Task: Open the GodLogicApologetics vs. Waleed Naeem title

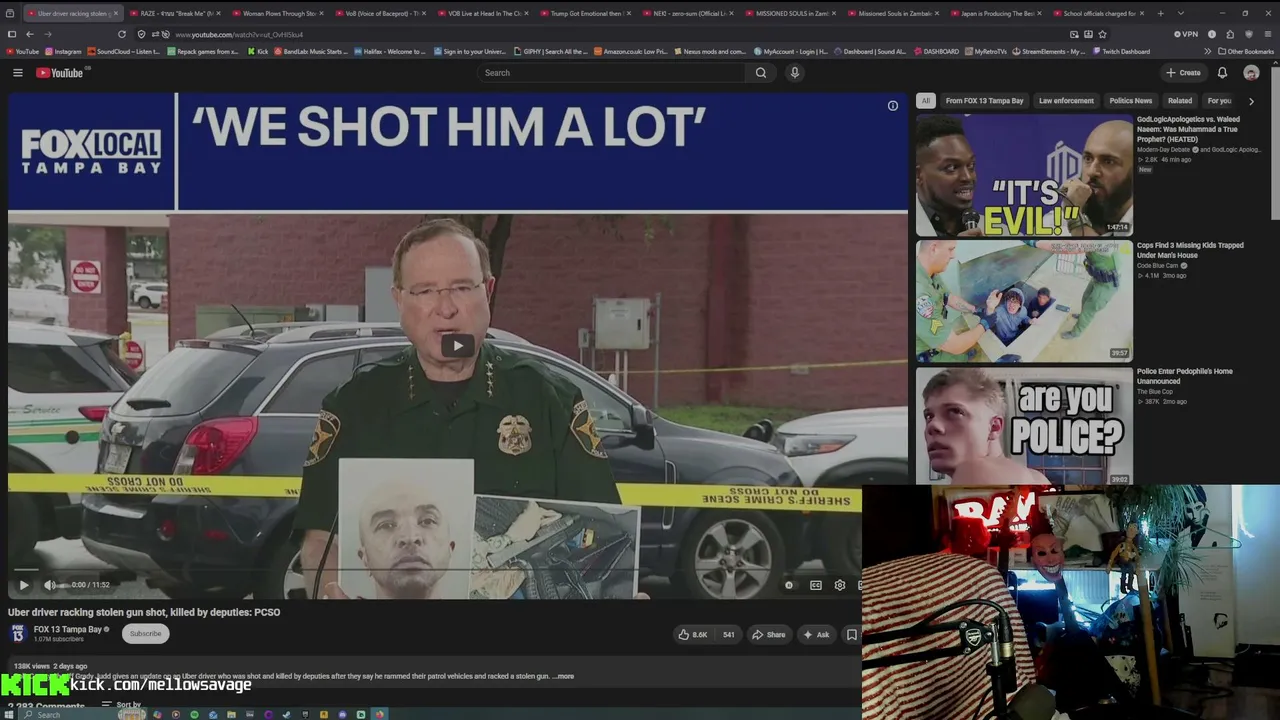Action: [1190, 129]
